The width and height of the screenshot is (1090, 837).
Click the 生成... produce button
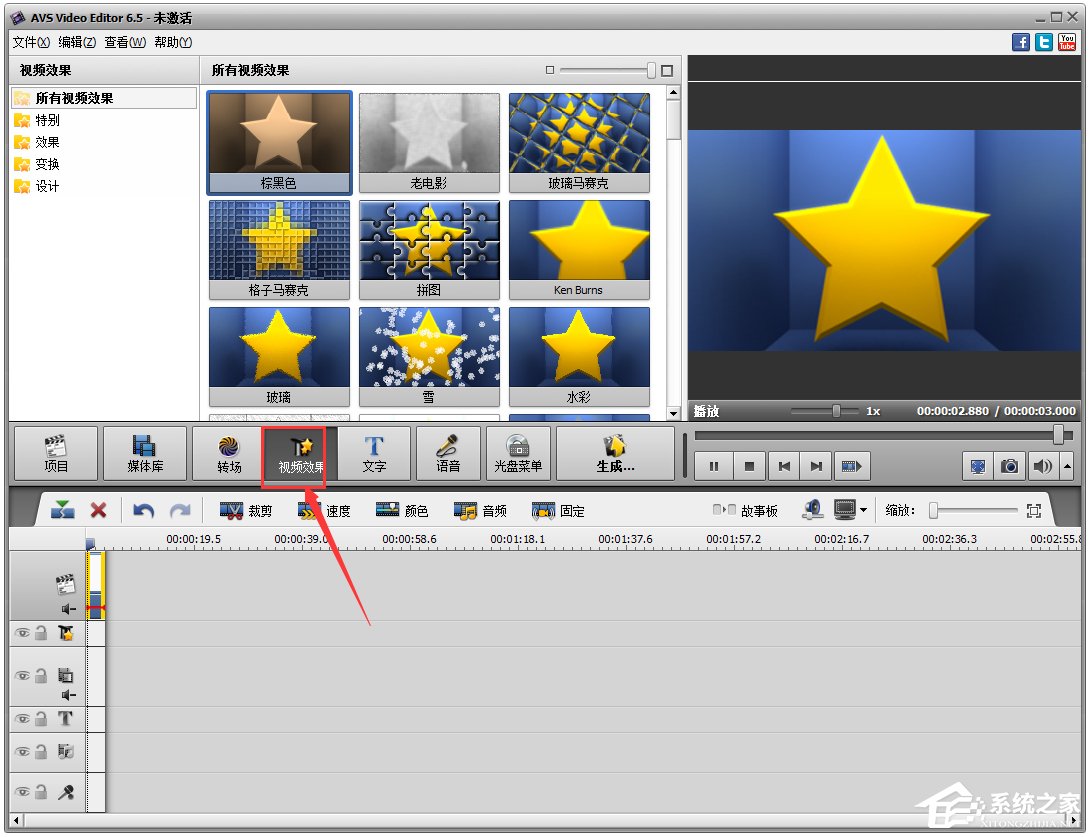pyautogui.click(x=615, y=453)
